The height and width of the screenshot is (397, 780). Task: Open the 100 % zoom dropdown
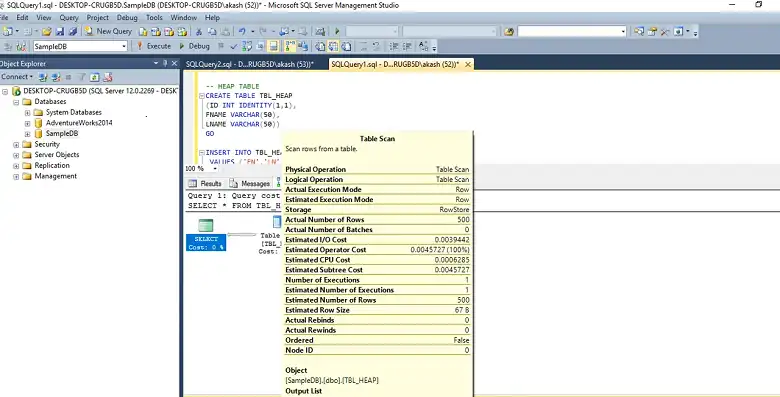(x=215, y=169)
